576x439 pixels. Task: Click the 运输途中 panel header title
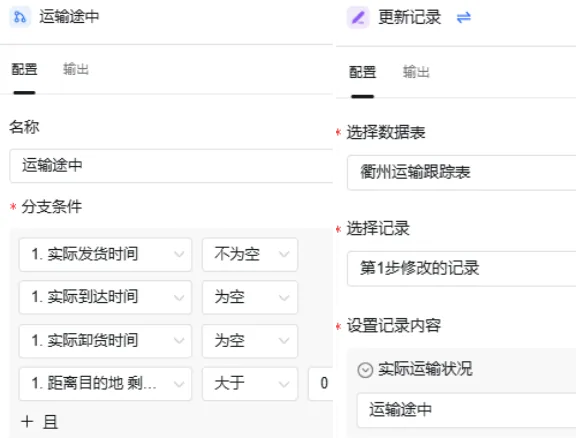point(69,17)
